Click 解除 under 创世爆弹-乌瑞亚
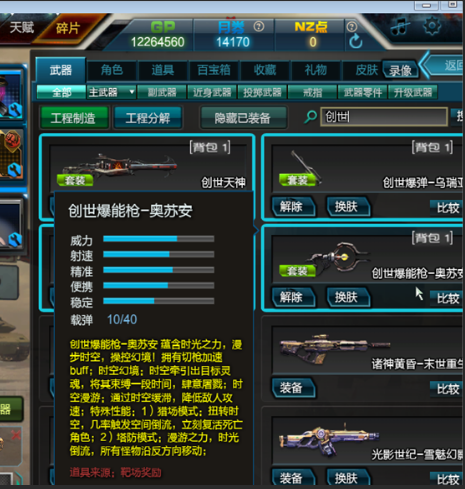 pyautogui.click(x=293, y=207)
